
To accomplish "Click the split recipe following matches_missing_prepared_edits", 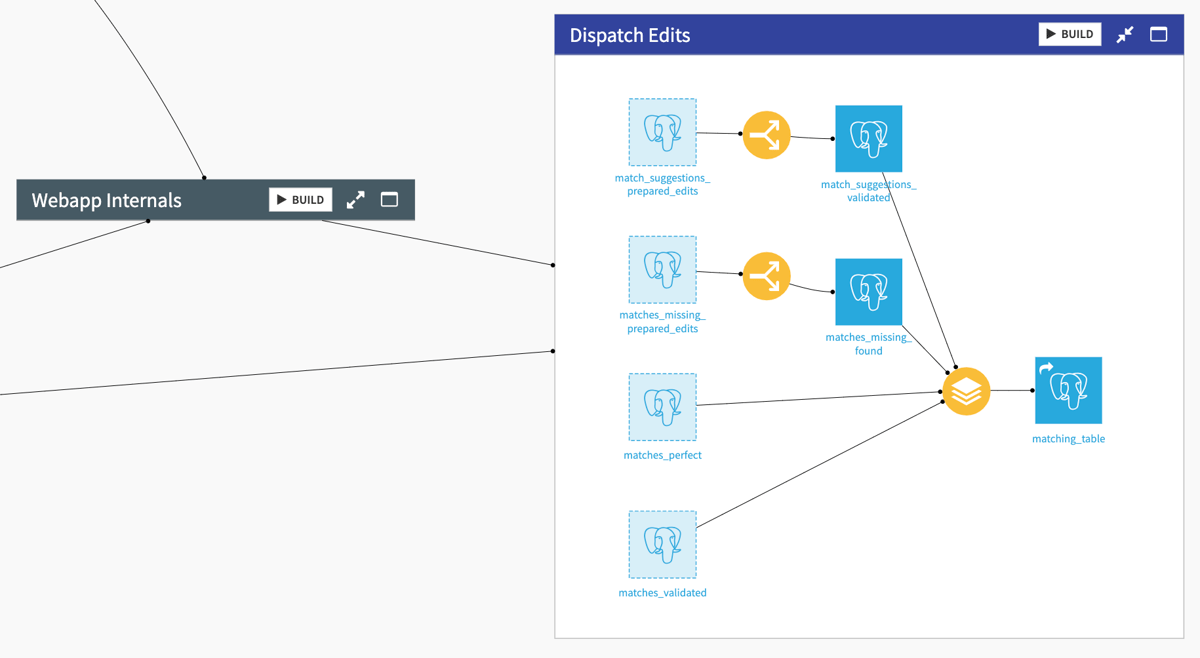I will tap(766, 275).
